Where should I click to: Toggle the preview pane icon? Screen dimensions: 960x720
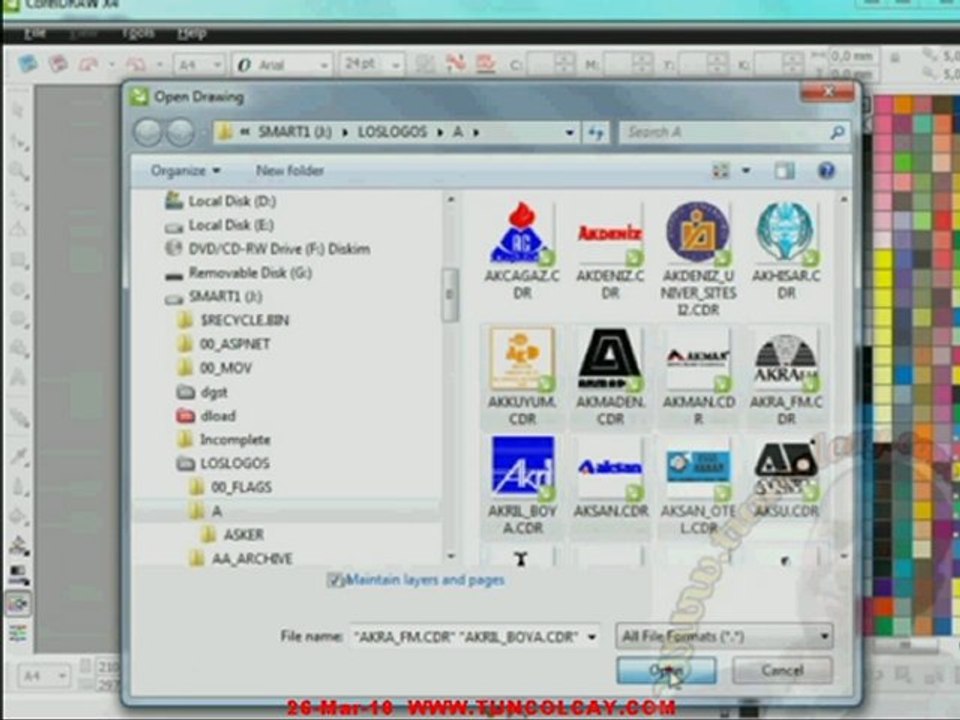(784, 171)
